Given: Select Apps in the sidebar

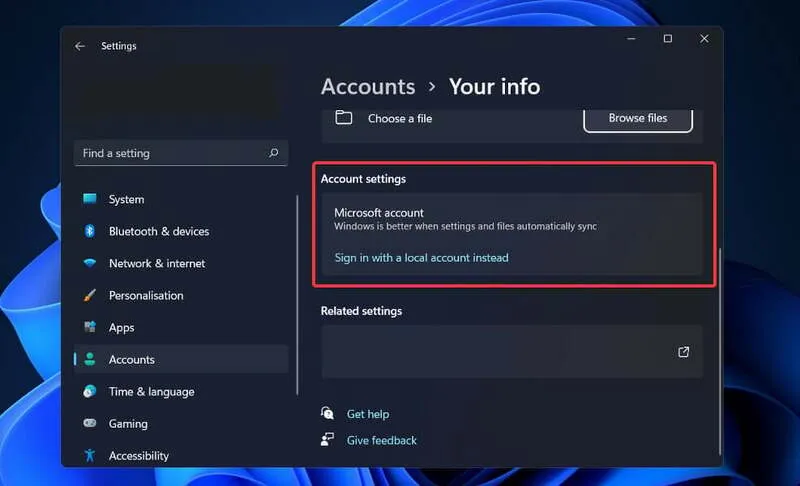Looking at the screenshot, I should pyautogui.click(x=181, y=327).
